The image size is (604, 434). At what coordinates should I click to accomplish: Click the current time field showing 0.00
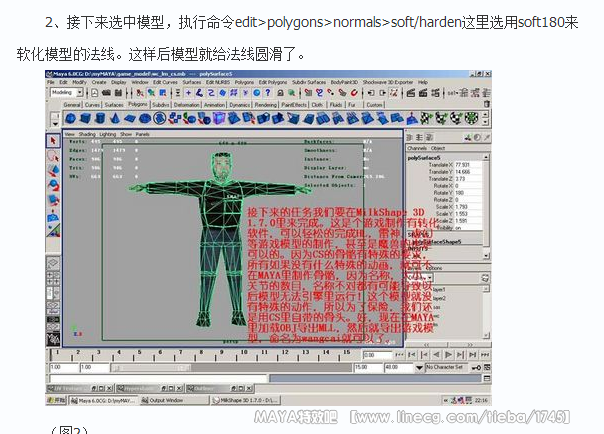pos(377,355)
